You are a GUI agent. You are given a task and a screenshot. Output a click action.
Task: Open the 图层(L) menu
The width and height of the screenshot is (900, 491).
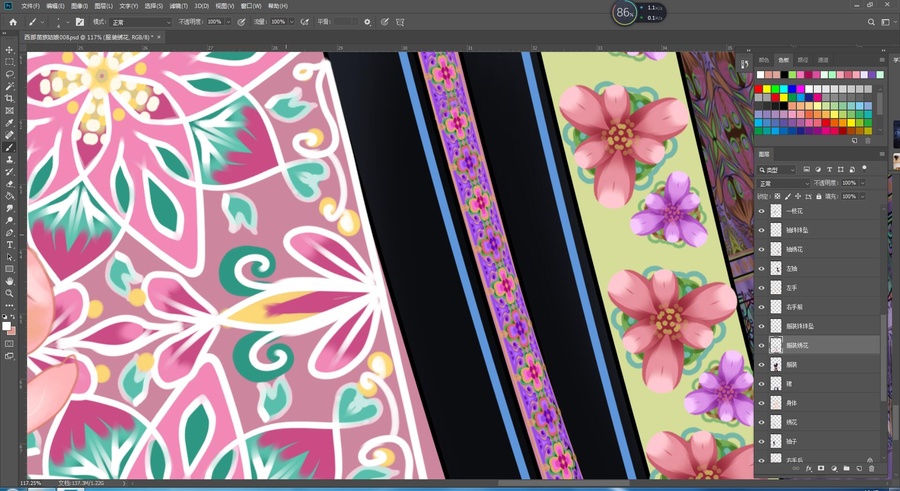103,6
